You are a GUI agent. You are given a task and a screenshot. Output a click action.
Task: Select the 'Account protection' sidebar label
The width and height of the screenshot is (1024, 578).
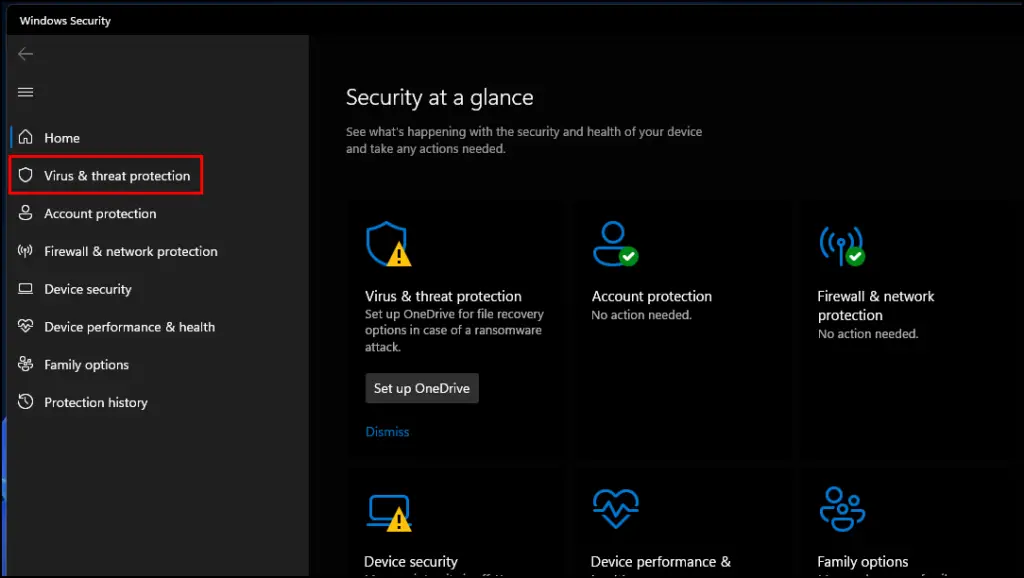[101, 214]
